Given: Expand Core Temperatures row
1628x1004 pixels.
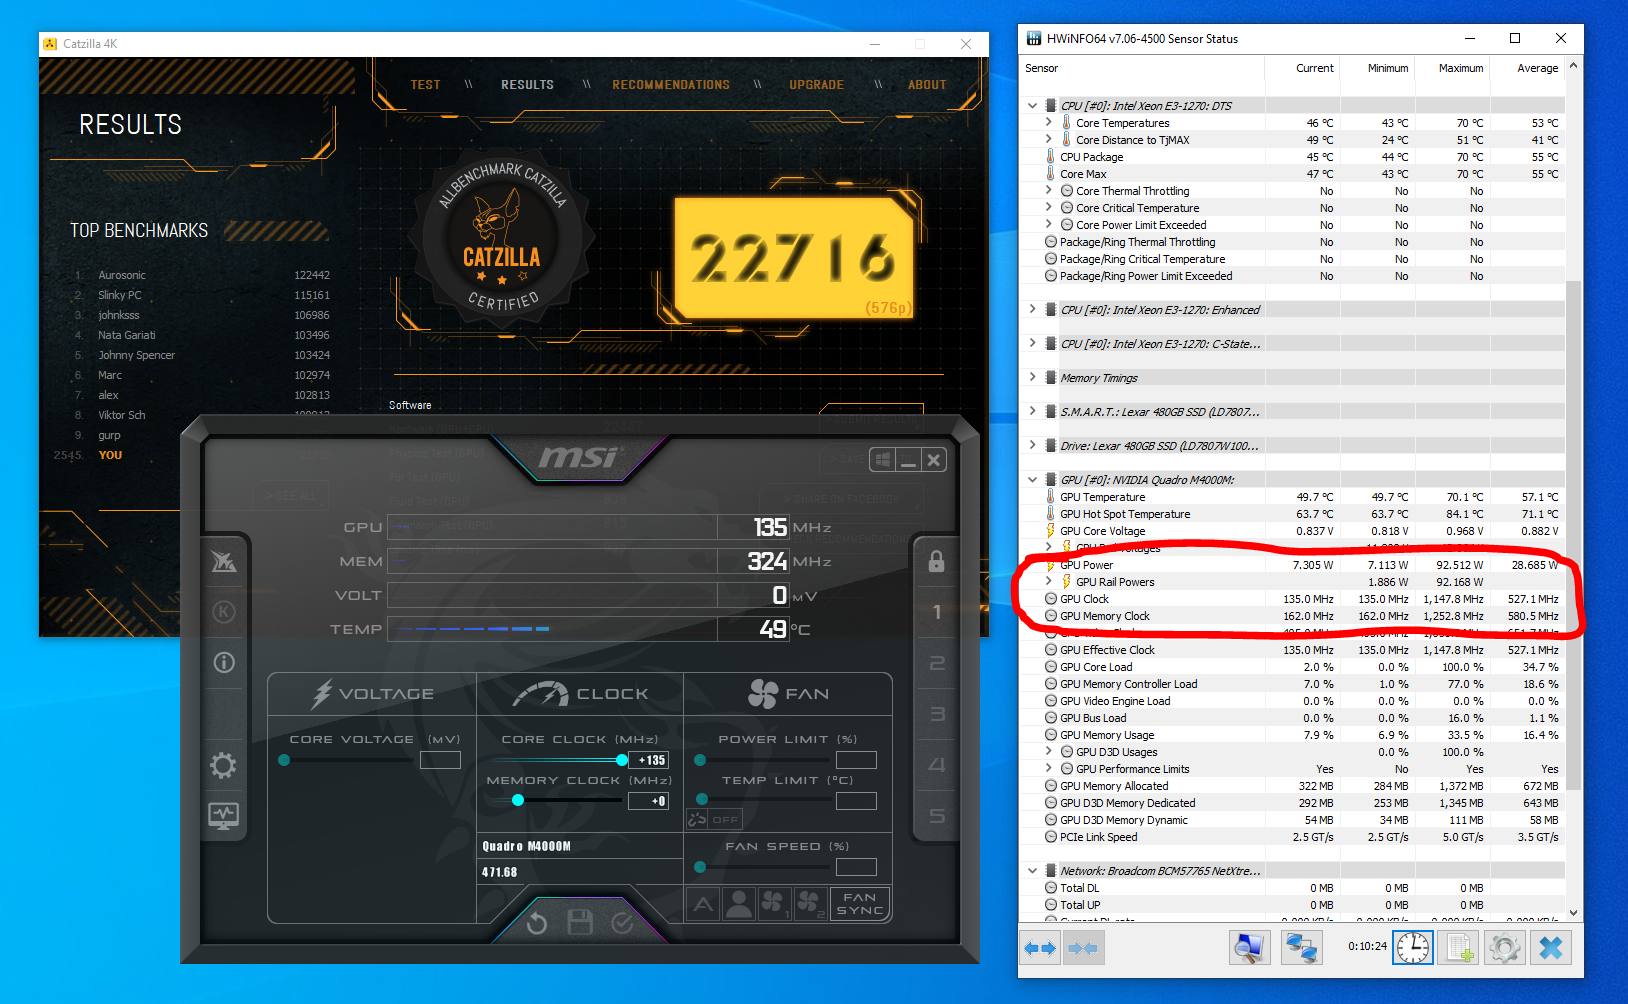Looking at the screenshot, I should (x=1048, y=122).
